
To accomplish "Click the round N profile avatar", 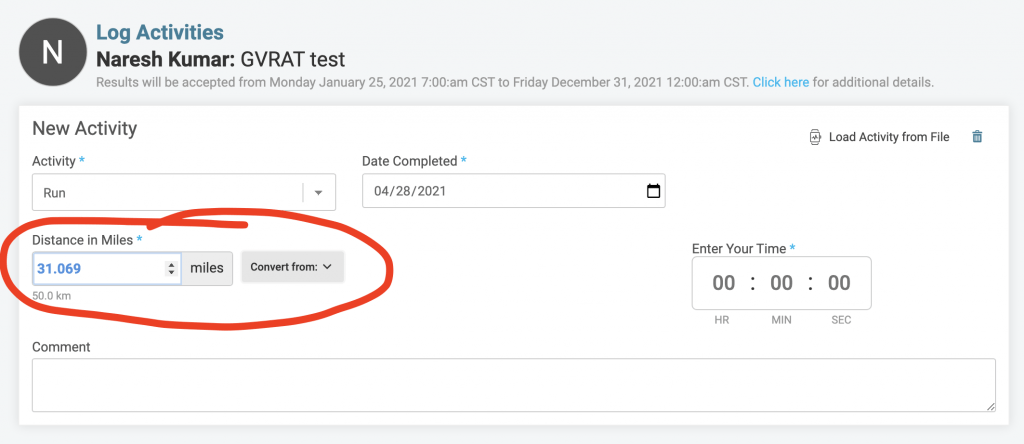I will pos(52,52).
